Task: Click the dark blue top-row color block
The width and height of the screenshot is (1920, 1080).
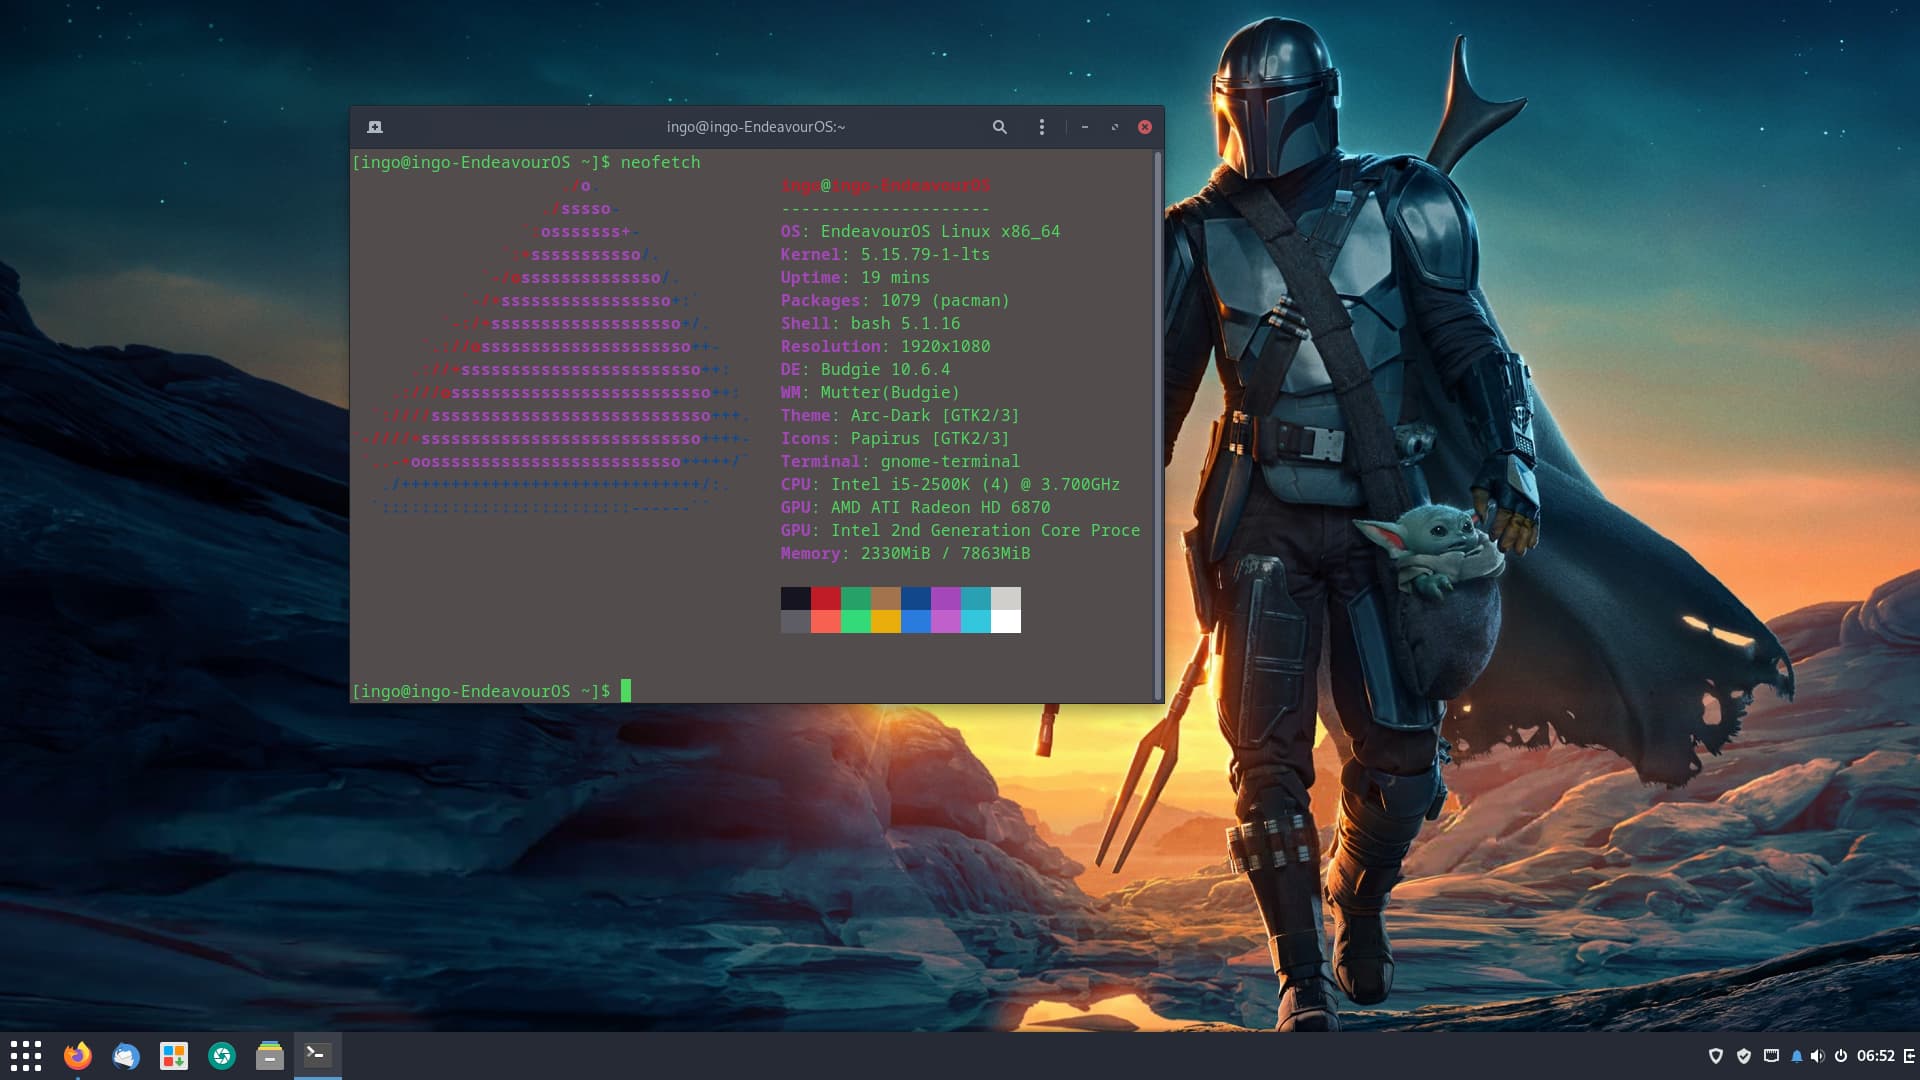Action: click(x=916, y=598)
